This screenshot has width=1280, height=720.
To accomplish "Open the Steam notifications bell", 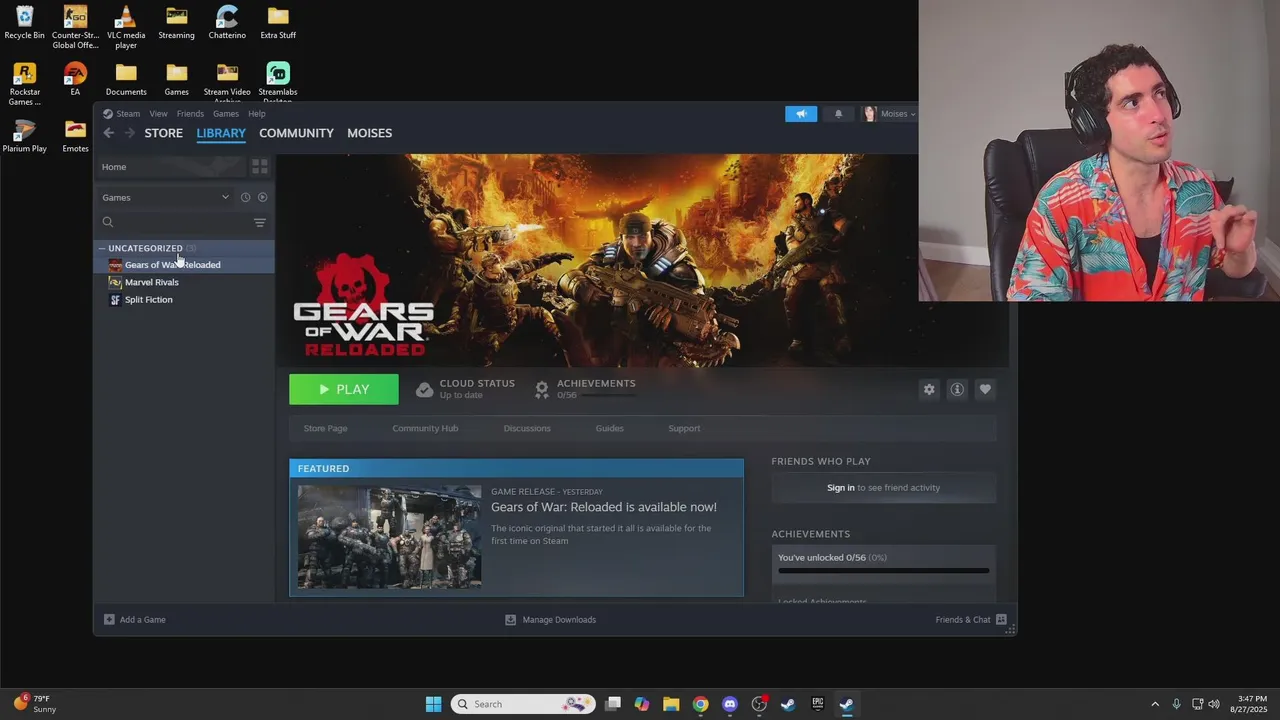I will pyautogui.click(x=838, y=114).
